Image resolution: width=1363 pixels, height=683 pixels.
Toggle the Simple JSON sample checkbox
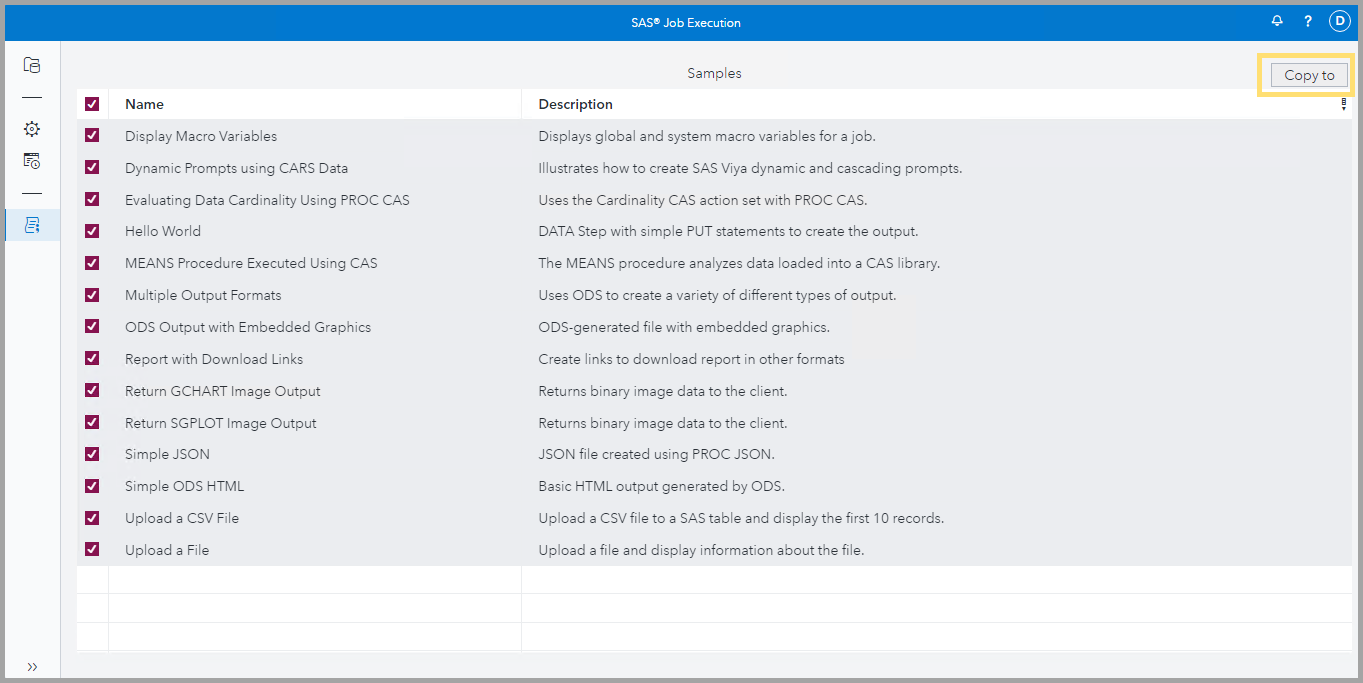point(91,453)
